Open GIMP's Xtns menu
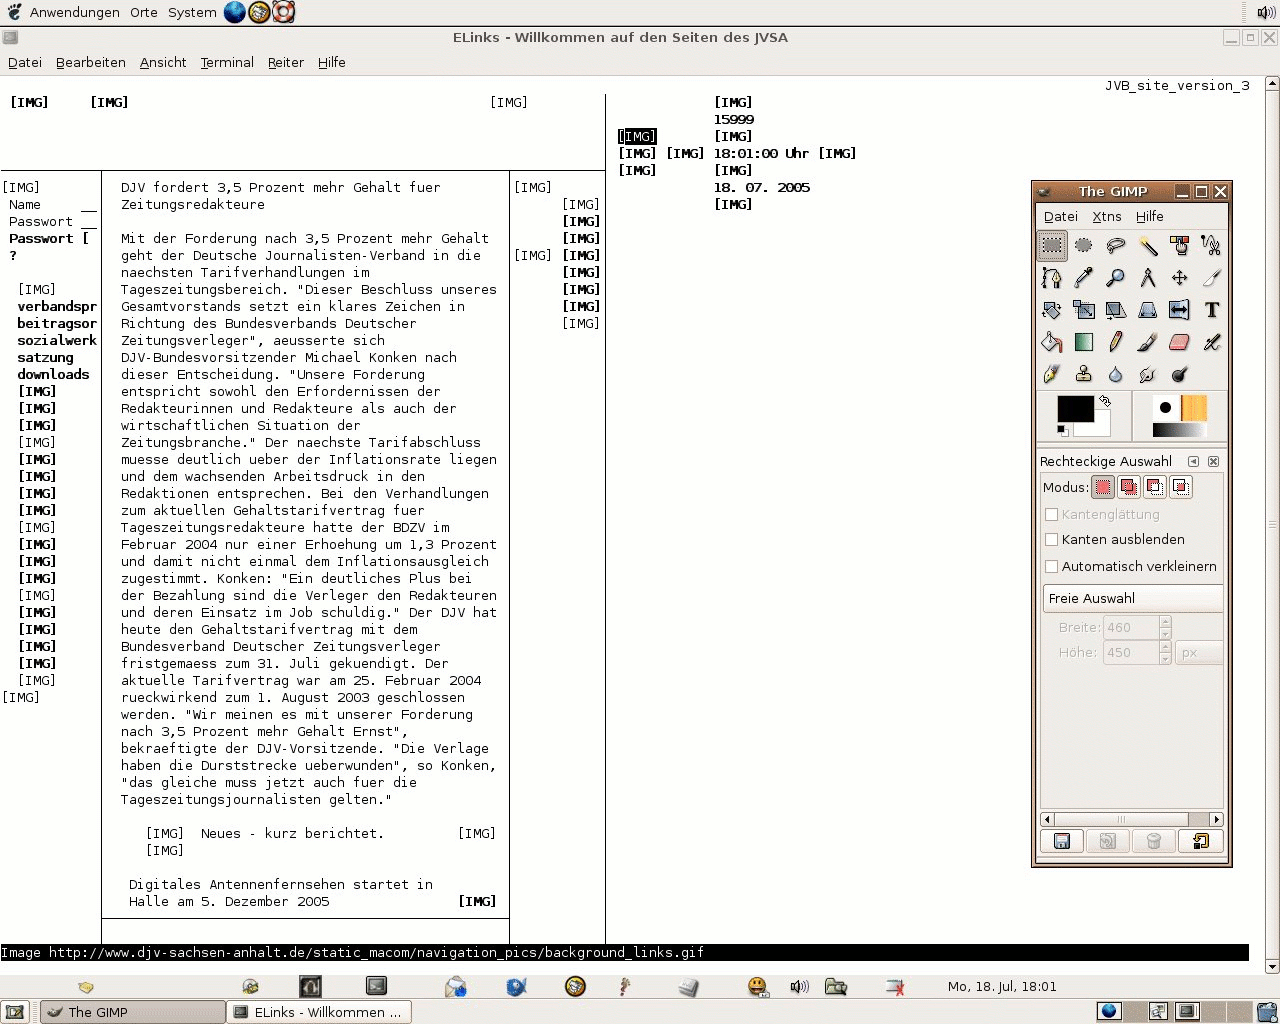Viewport: 1280px width, 1024px height. 1107,216
